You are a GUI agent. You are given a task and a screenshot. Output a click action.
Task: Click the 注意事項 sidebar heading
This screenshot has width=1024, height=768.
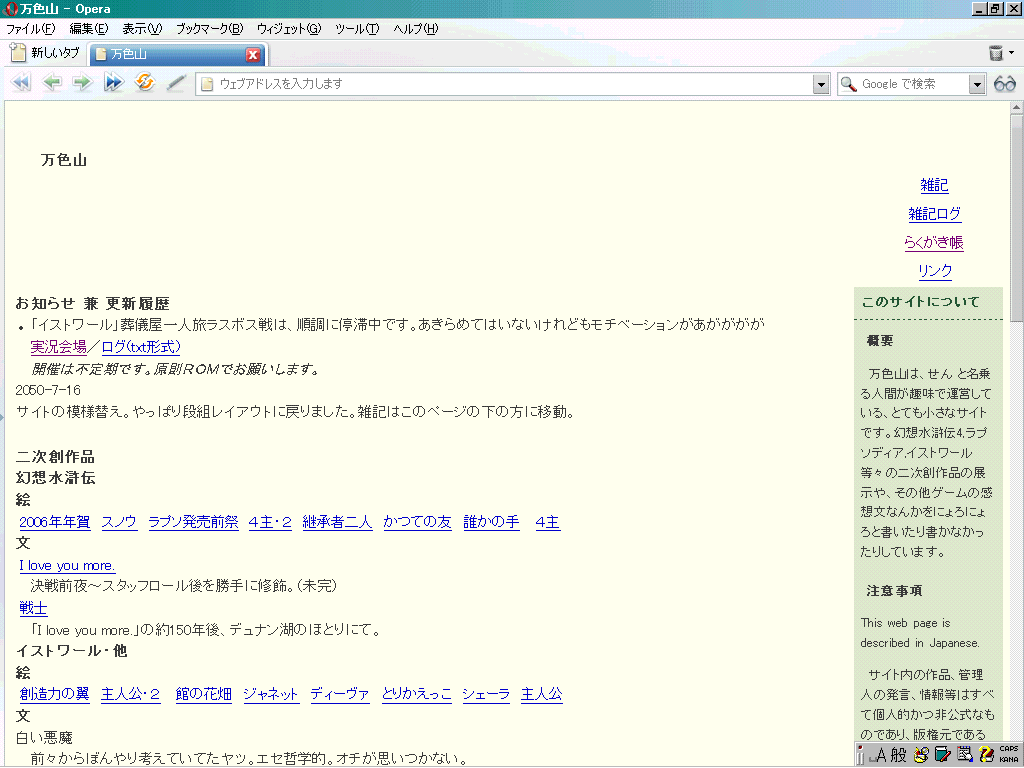[x=894, y=591]
